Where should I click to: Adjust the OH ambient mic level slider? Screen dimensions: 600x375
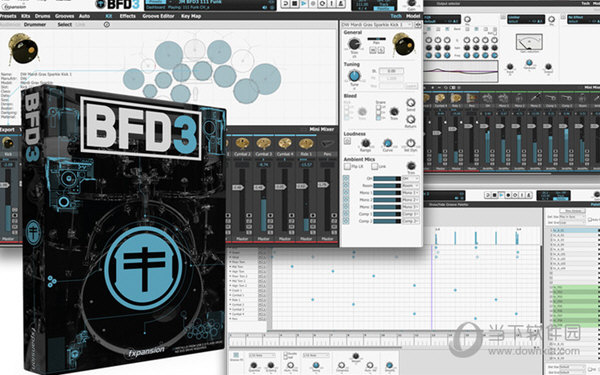(387, 179)
